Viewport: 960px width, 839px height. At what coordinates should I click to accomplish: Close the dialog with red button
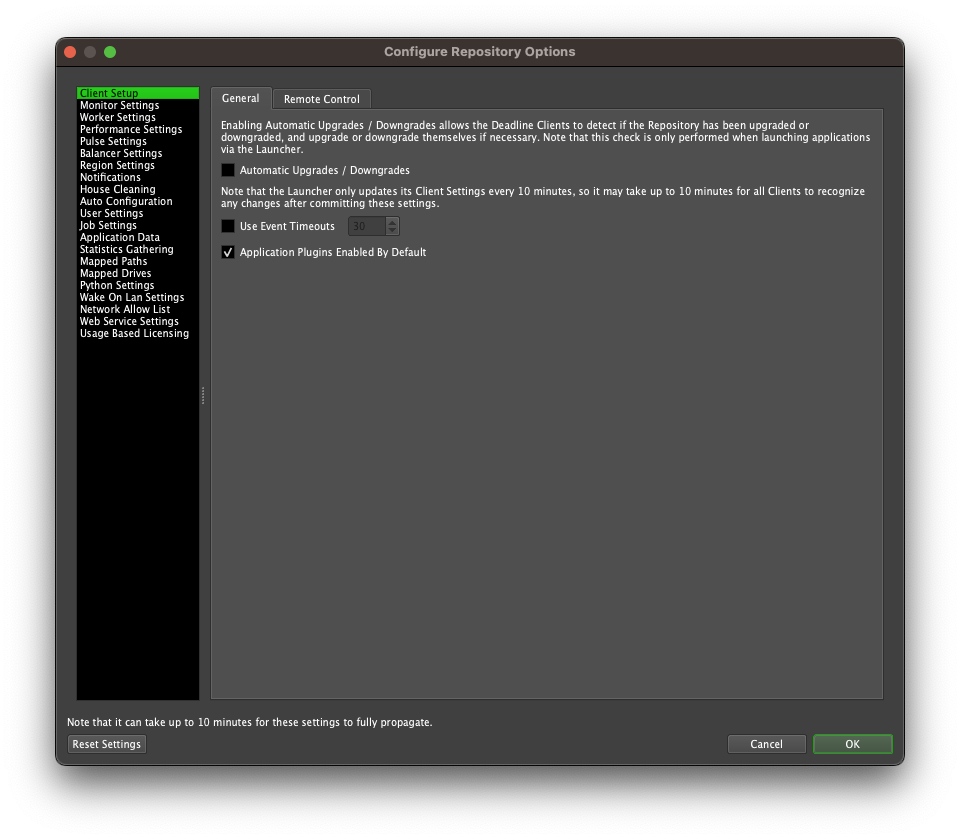pyautogui.click(x=70, y=52)
